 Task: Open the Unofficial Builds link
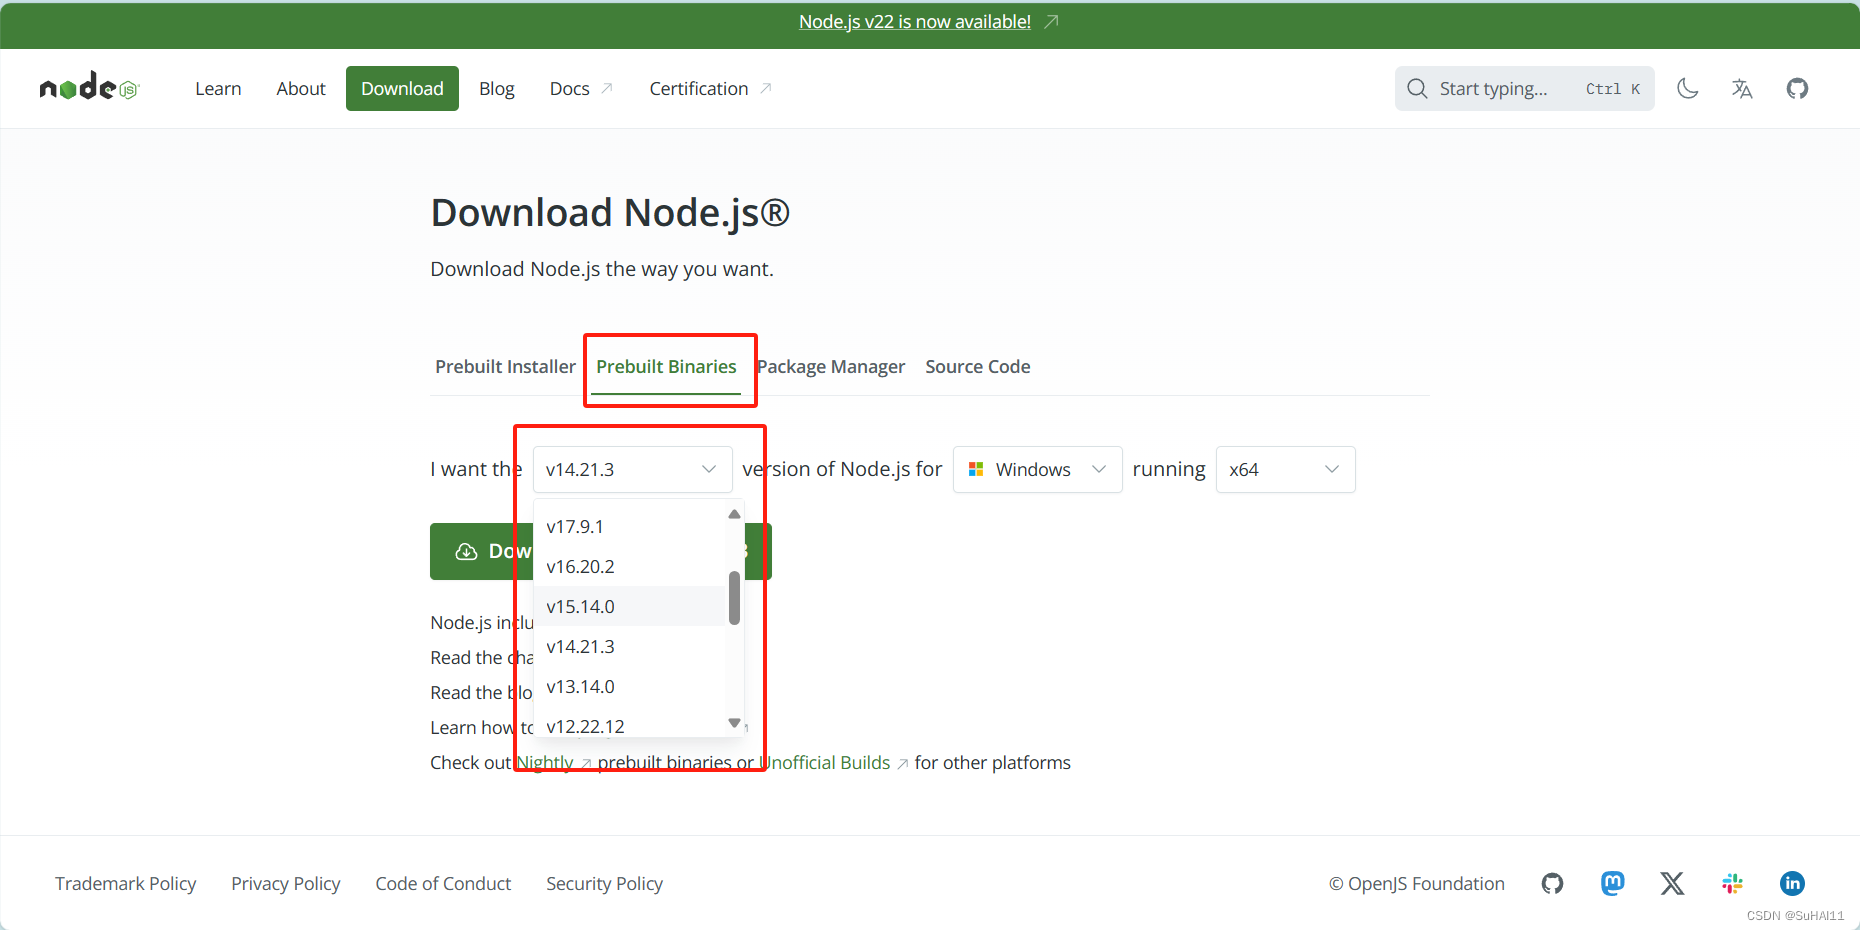pos(826,762)
